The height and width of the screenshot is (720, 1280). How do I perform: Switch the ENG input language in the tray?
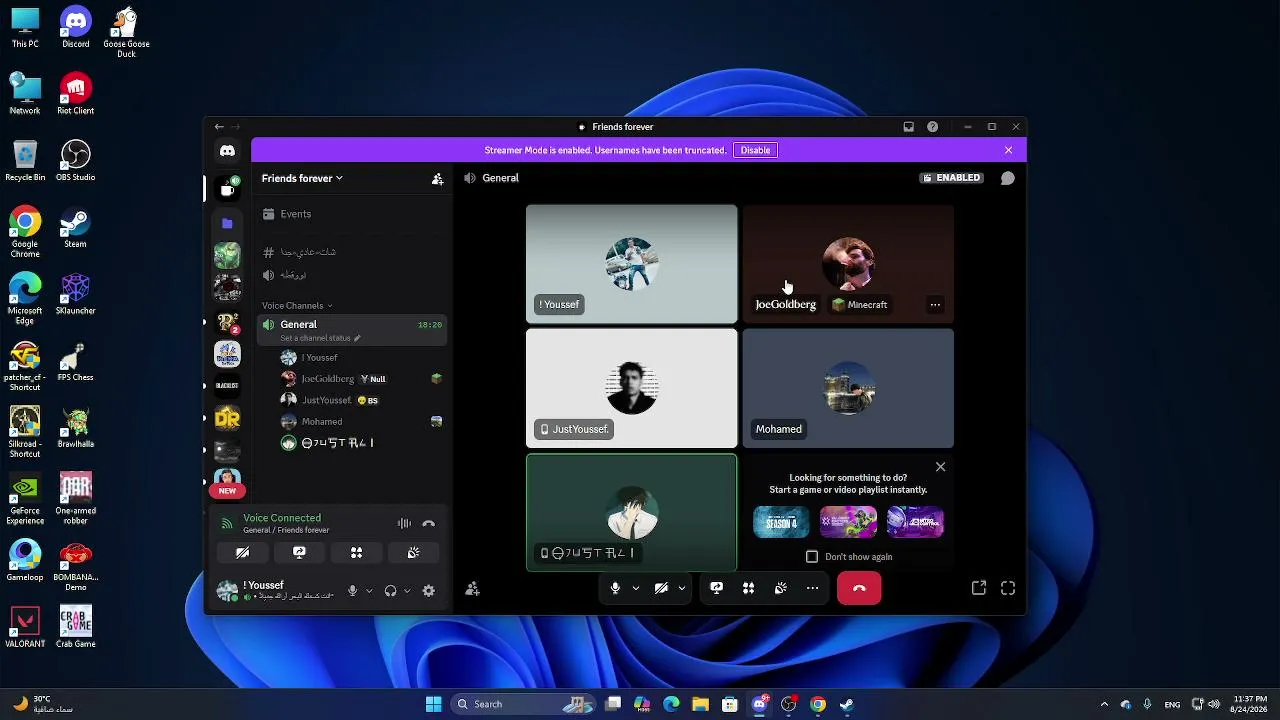[x=1172, y=704]
